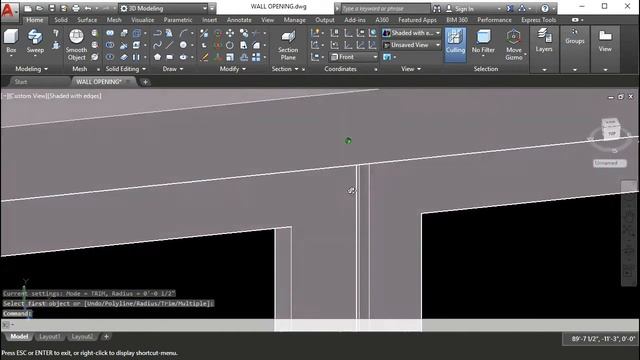Add a new drawing tab with plus button
This screenshot has width=640, height=360.
[145, 82]
